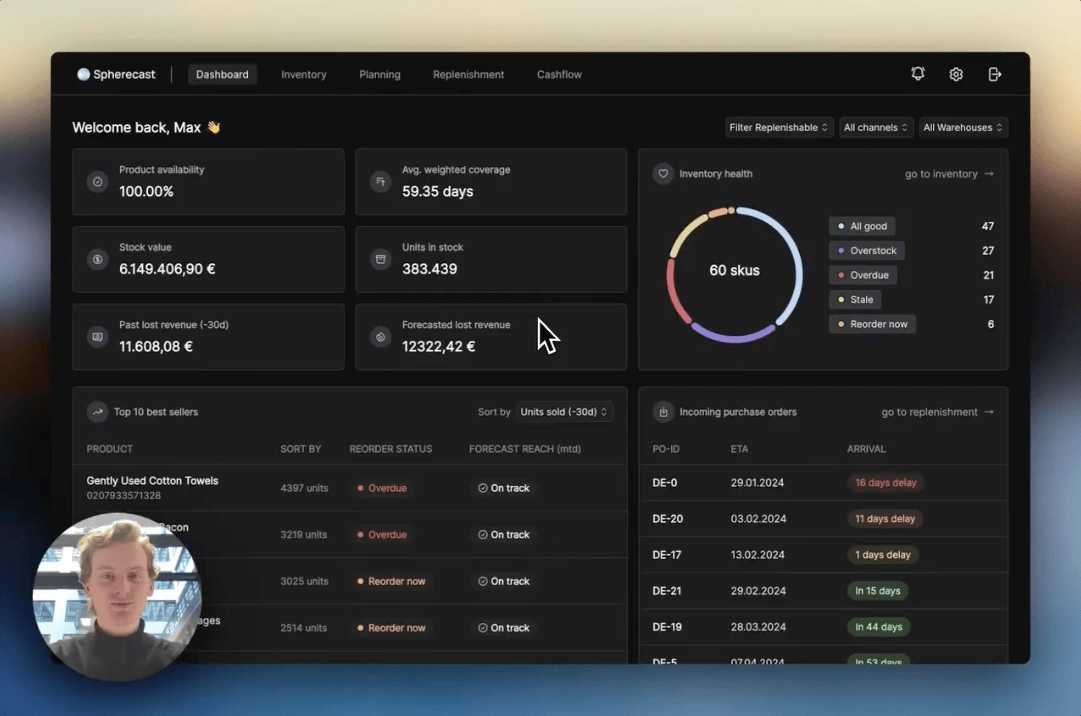Click the Product availability card icon
Screen dimensions: 1081x716
coord(97,182)
